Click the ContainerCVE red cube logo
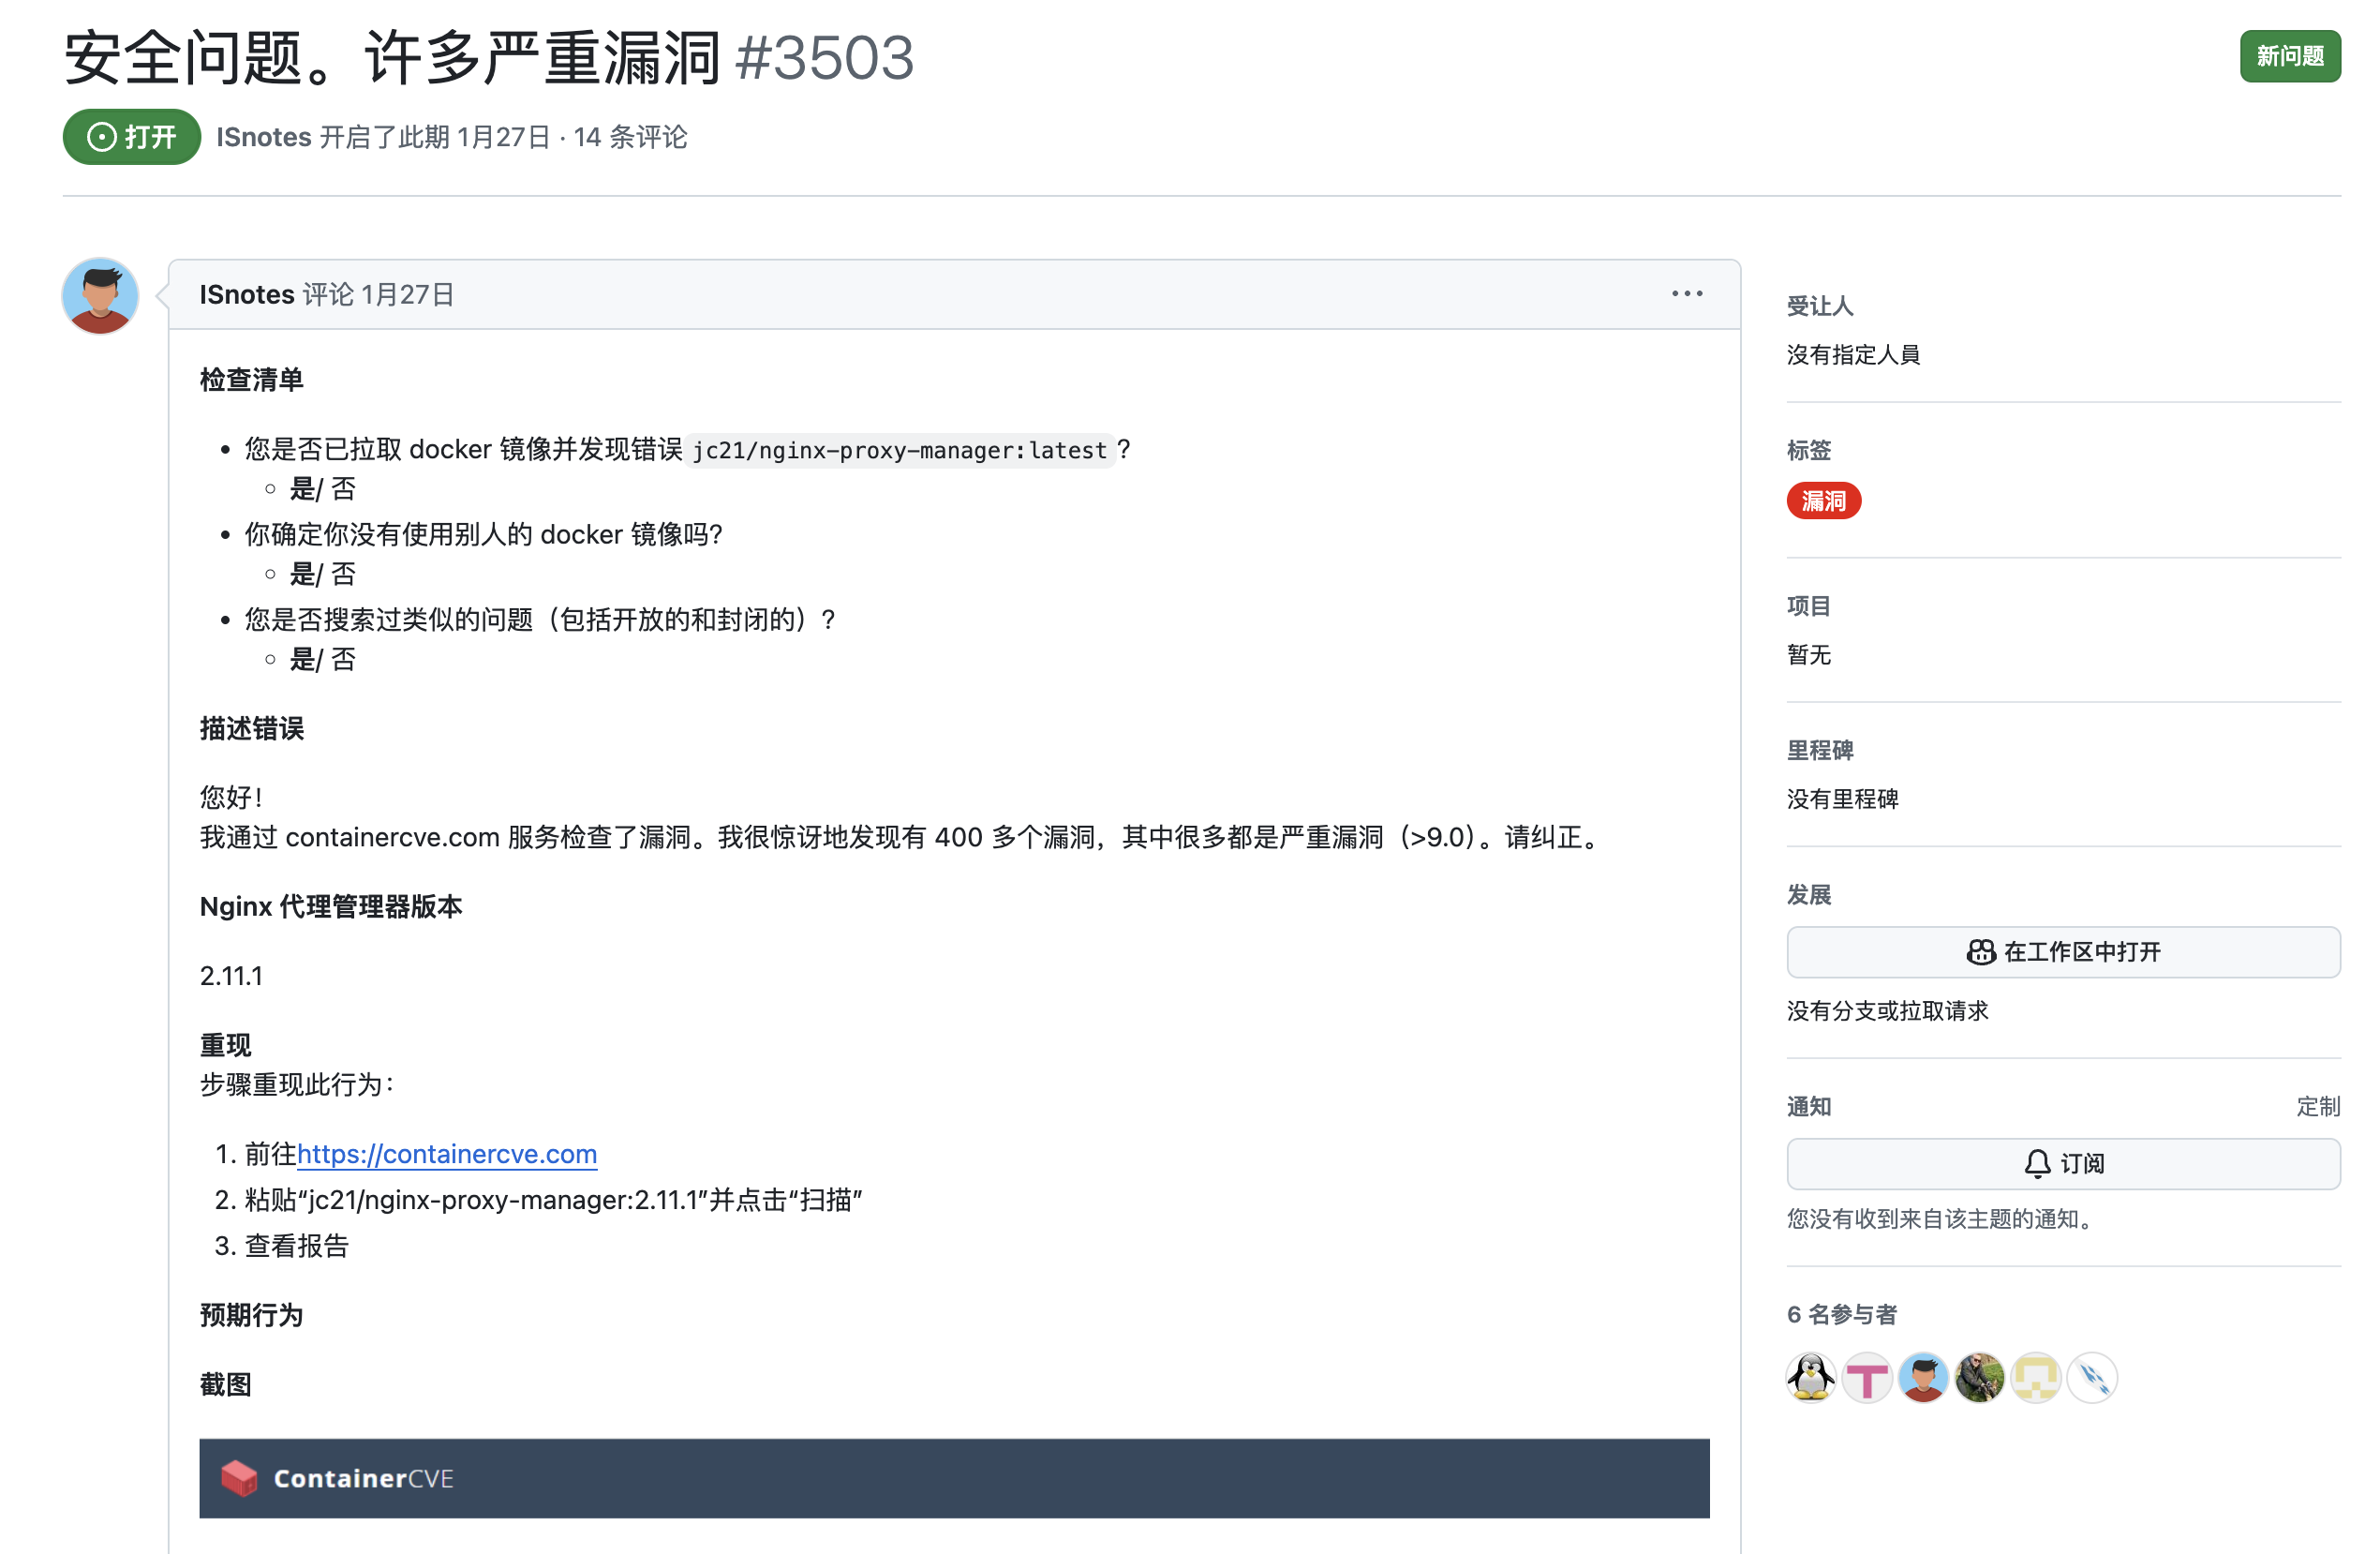The image size is (2380, 1554). (239, 1478)
